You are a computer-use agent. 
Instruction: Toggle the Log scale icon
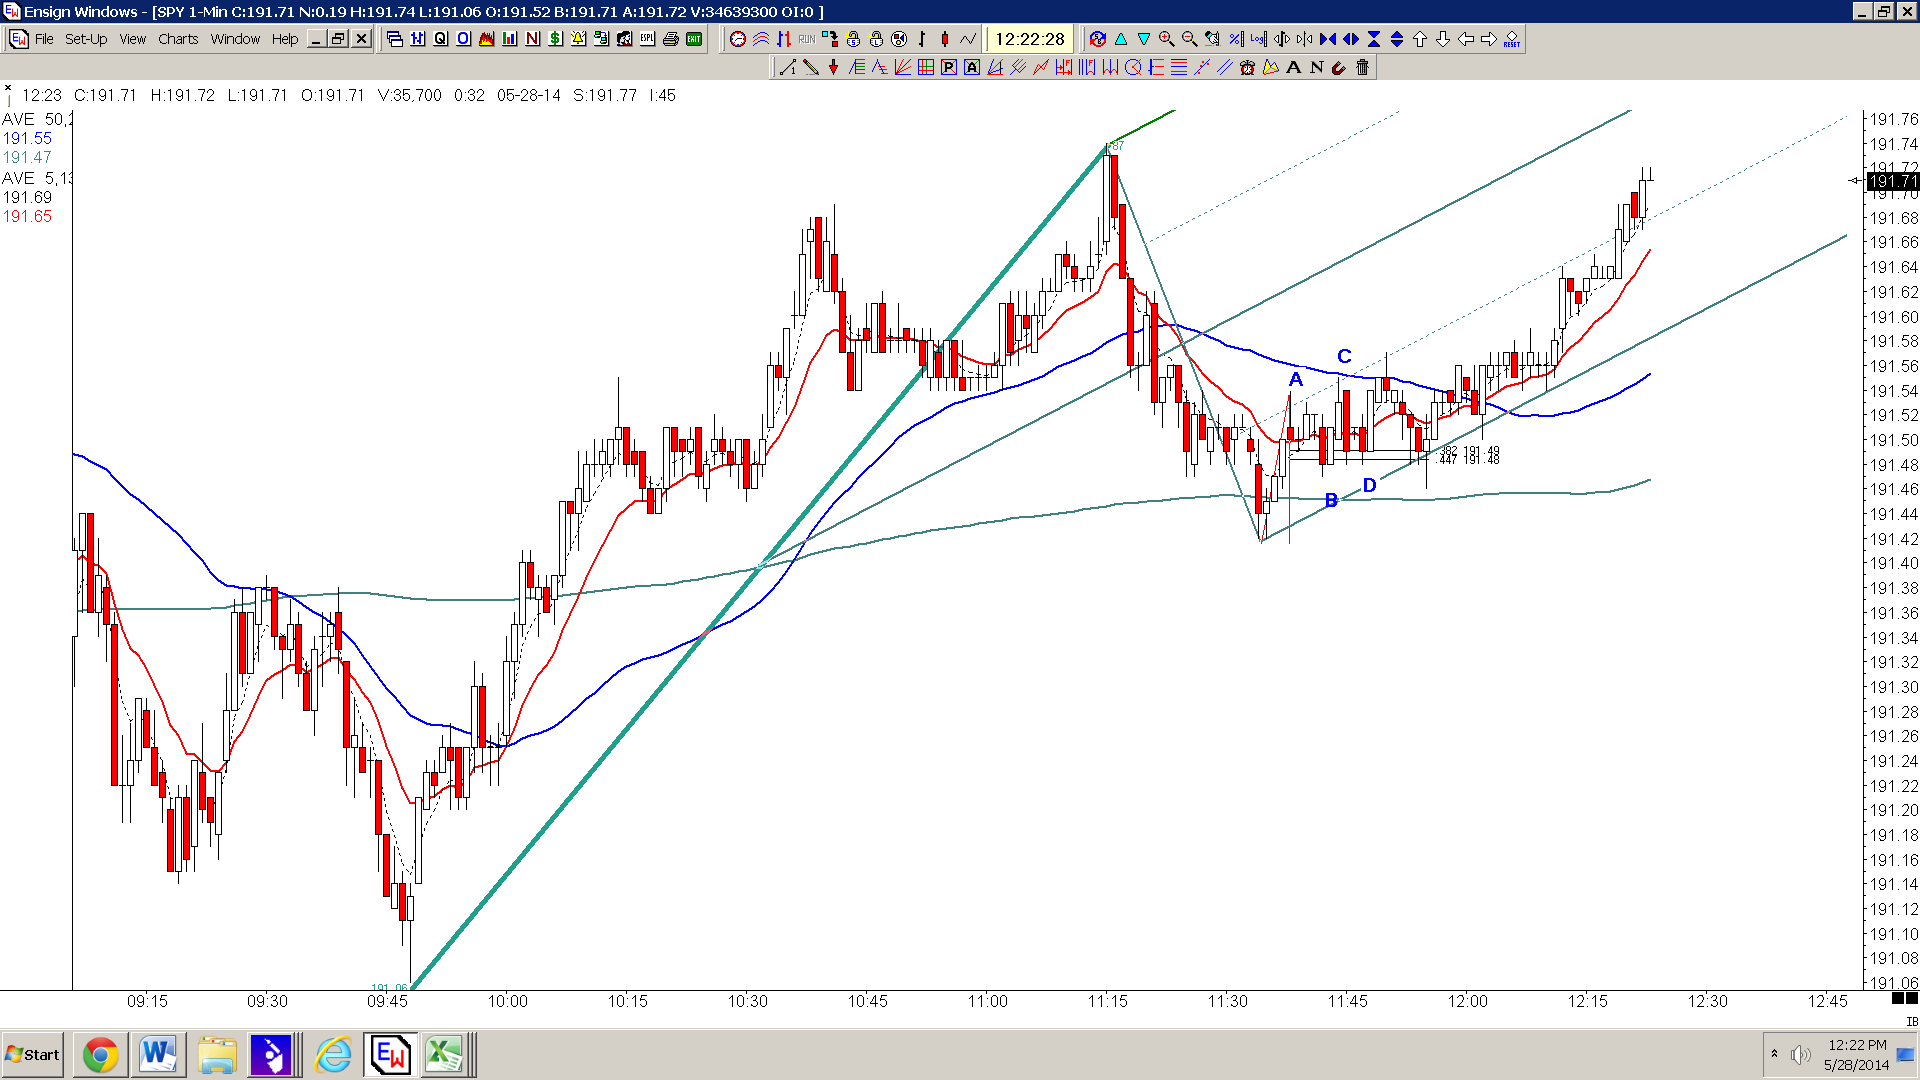pos(1259,39)
